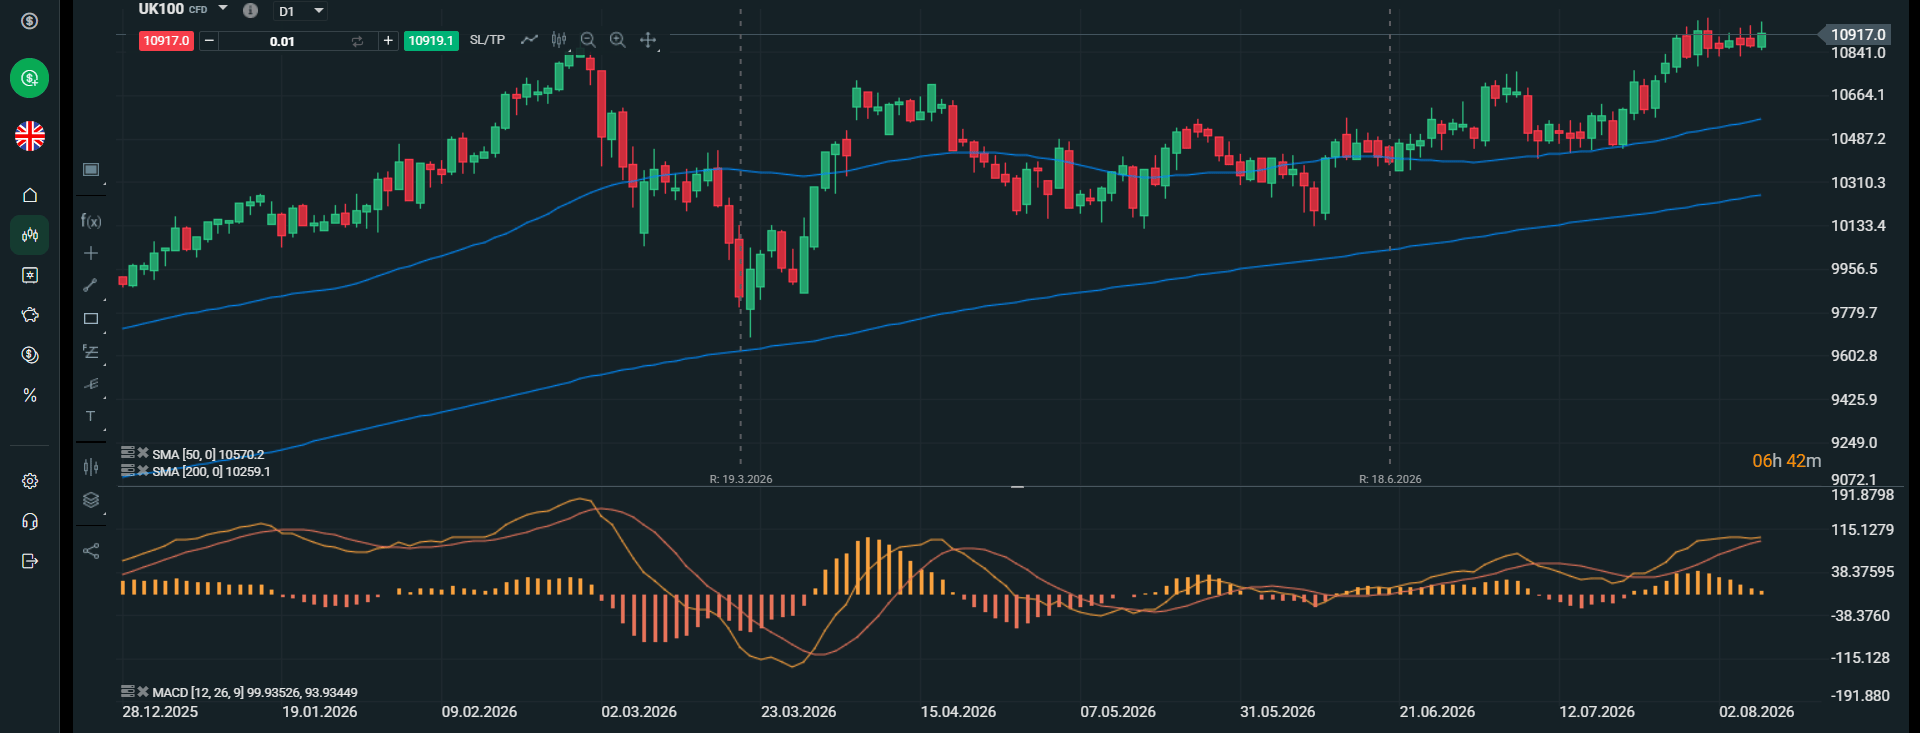Open the f(x) indicators menu
1920x733 pixels.
point(91,221)
